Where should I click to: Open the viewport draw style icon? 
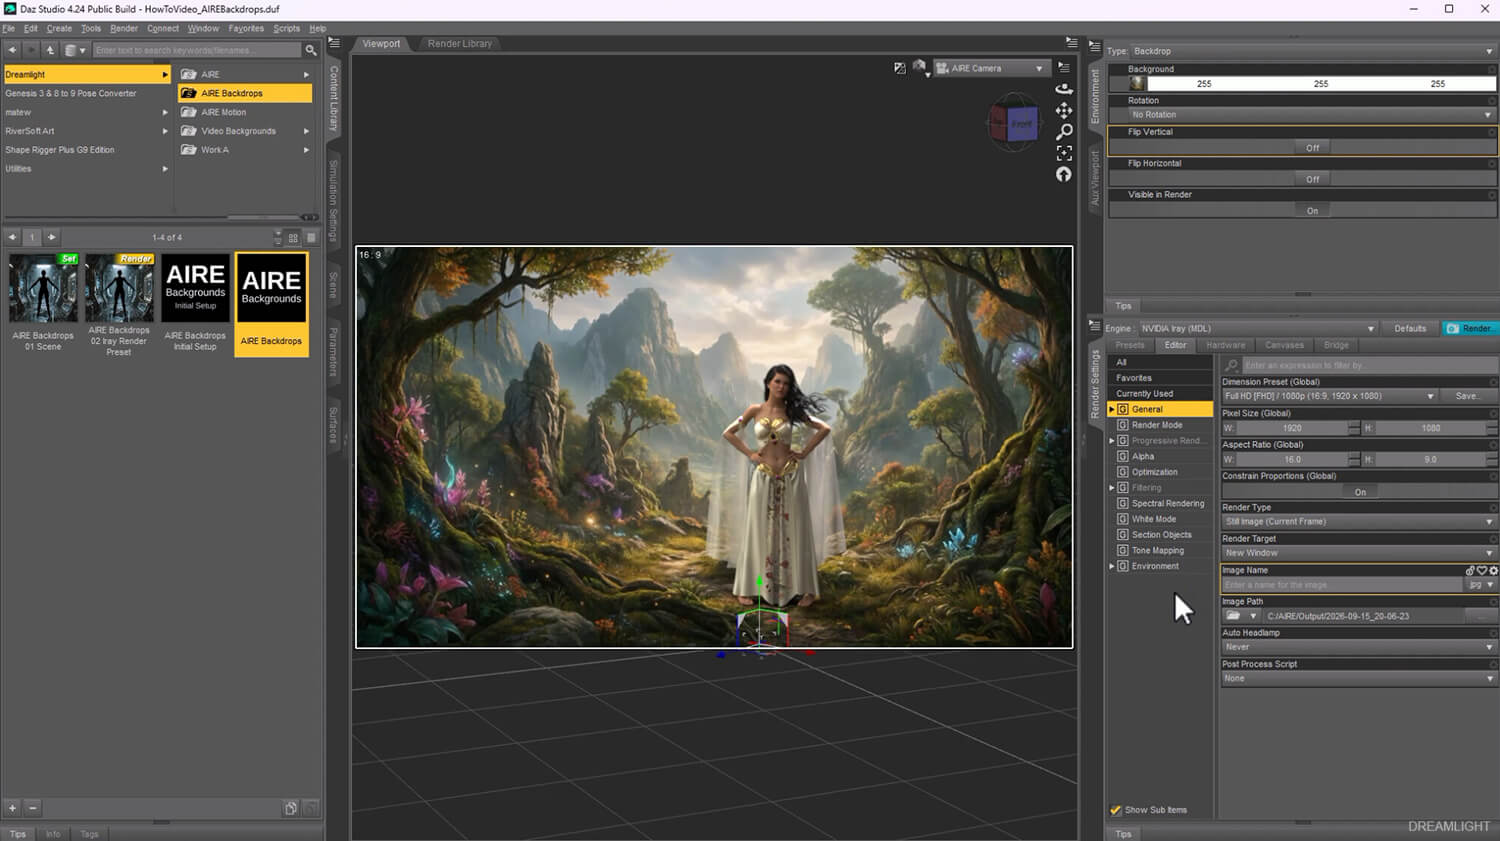(x=919, y=68)
